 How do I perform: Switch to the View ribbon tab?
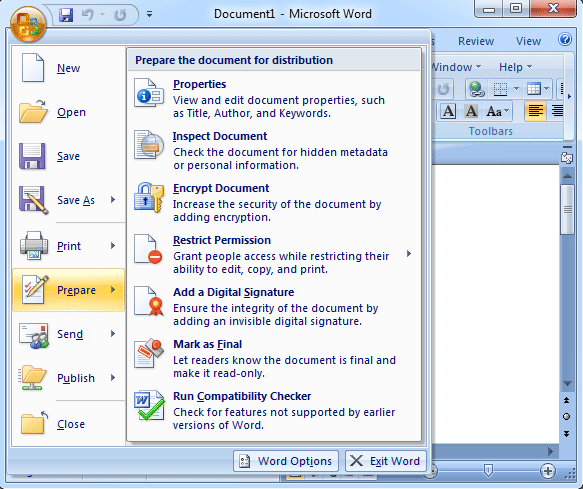pos(528,41)
